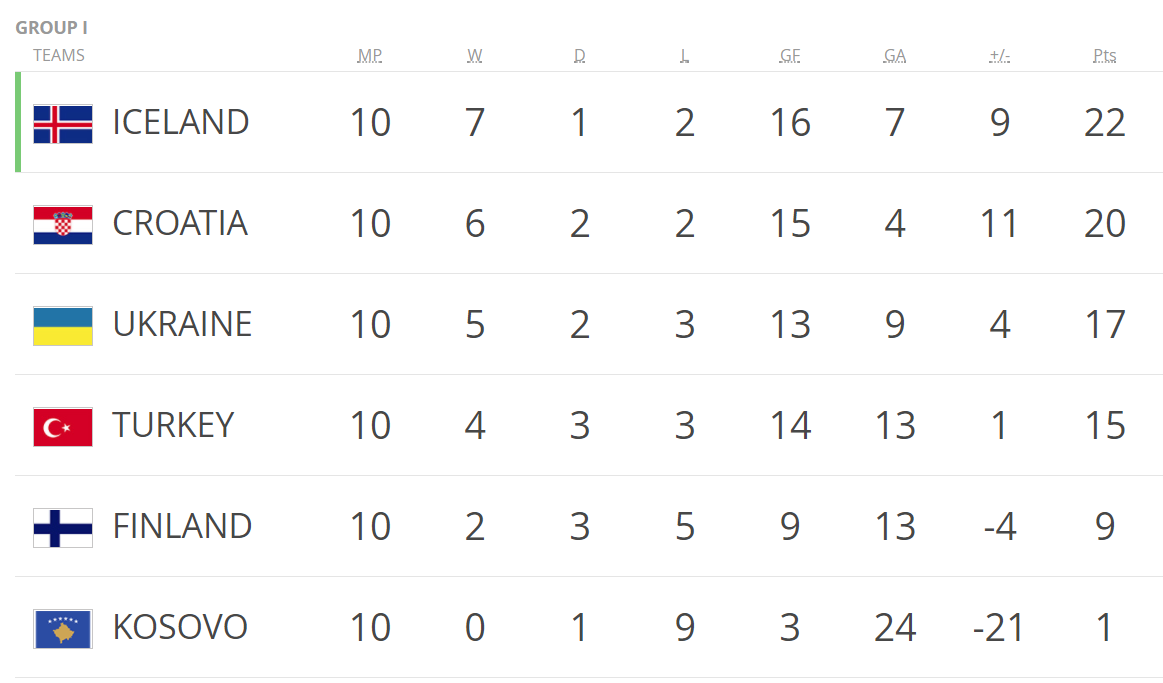
Task: Select the UKRAINE team name
Action: (x=182, y=325)
